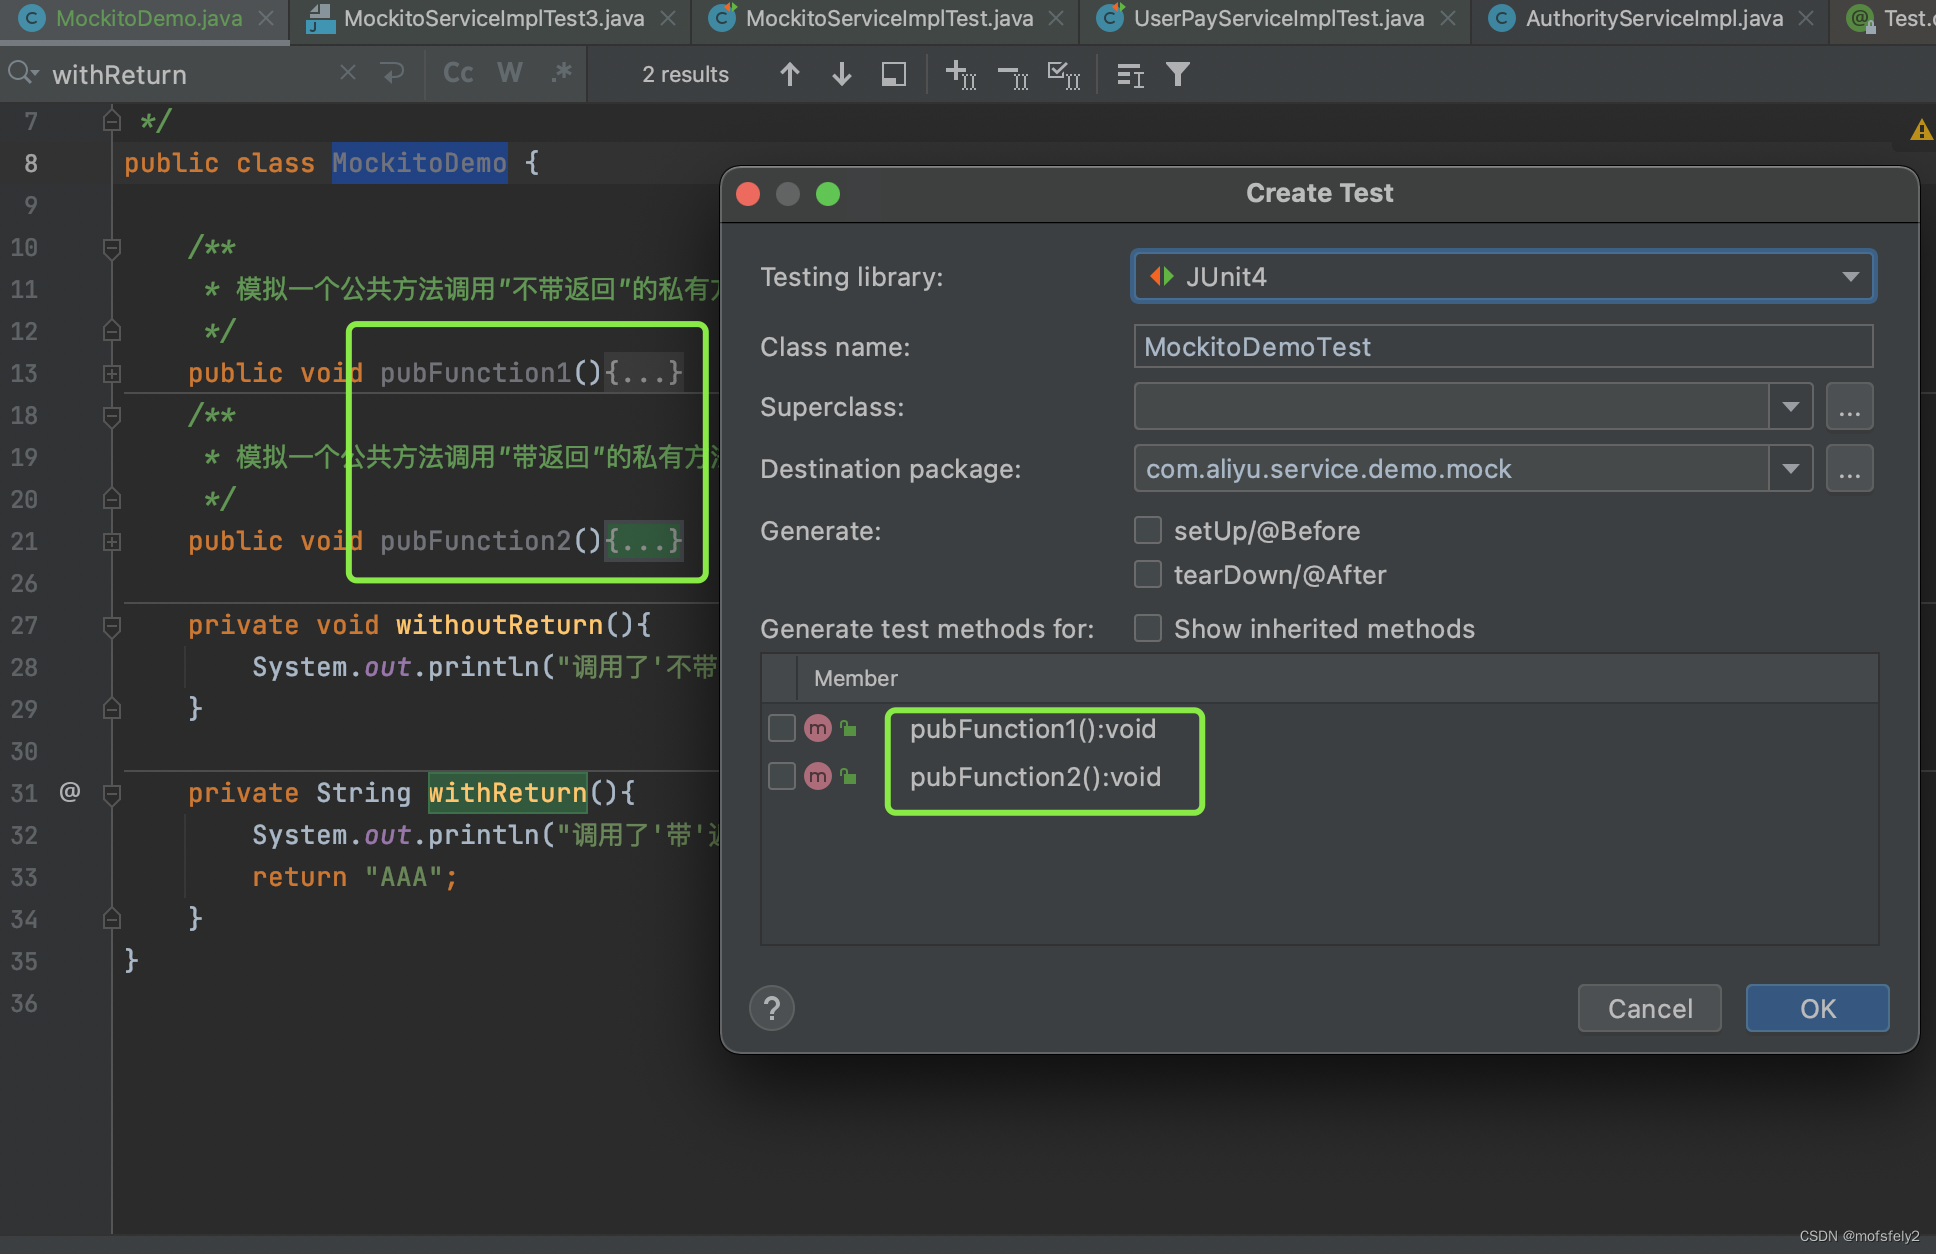This screenshot has height=1254, width=1936.
Task: Collapse javadoc comment at line 10
Action: point(112,247)
